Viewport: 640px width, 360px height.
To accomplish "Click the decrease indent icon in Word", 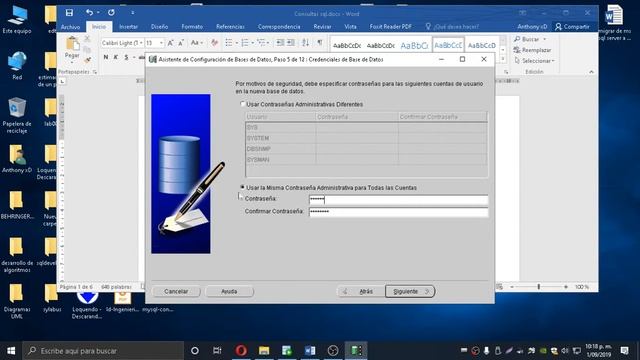I will 280,43.
